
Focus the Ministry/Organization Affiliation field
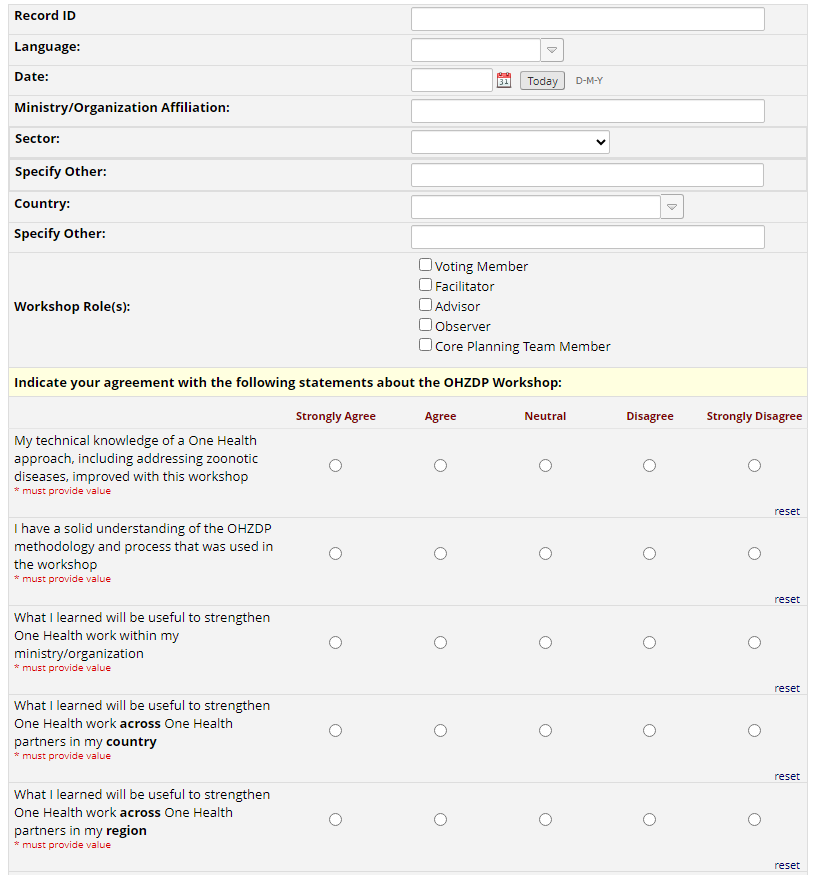coord(587,111)
